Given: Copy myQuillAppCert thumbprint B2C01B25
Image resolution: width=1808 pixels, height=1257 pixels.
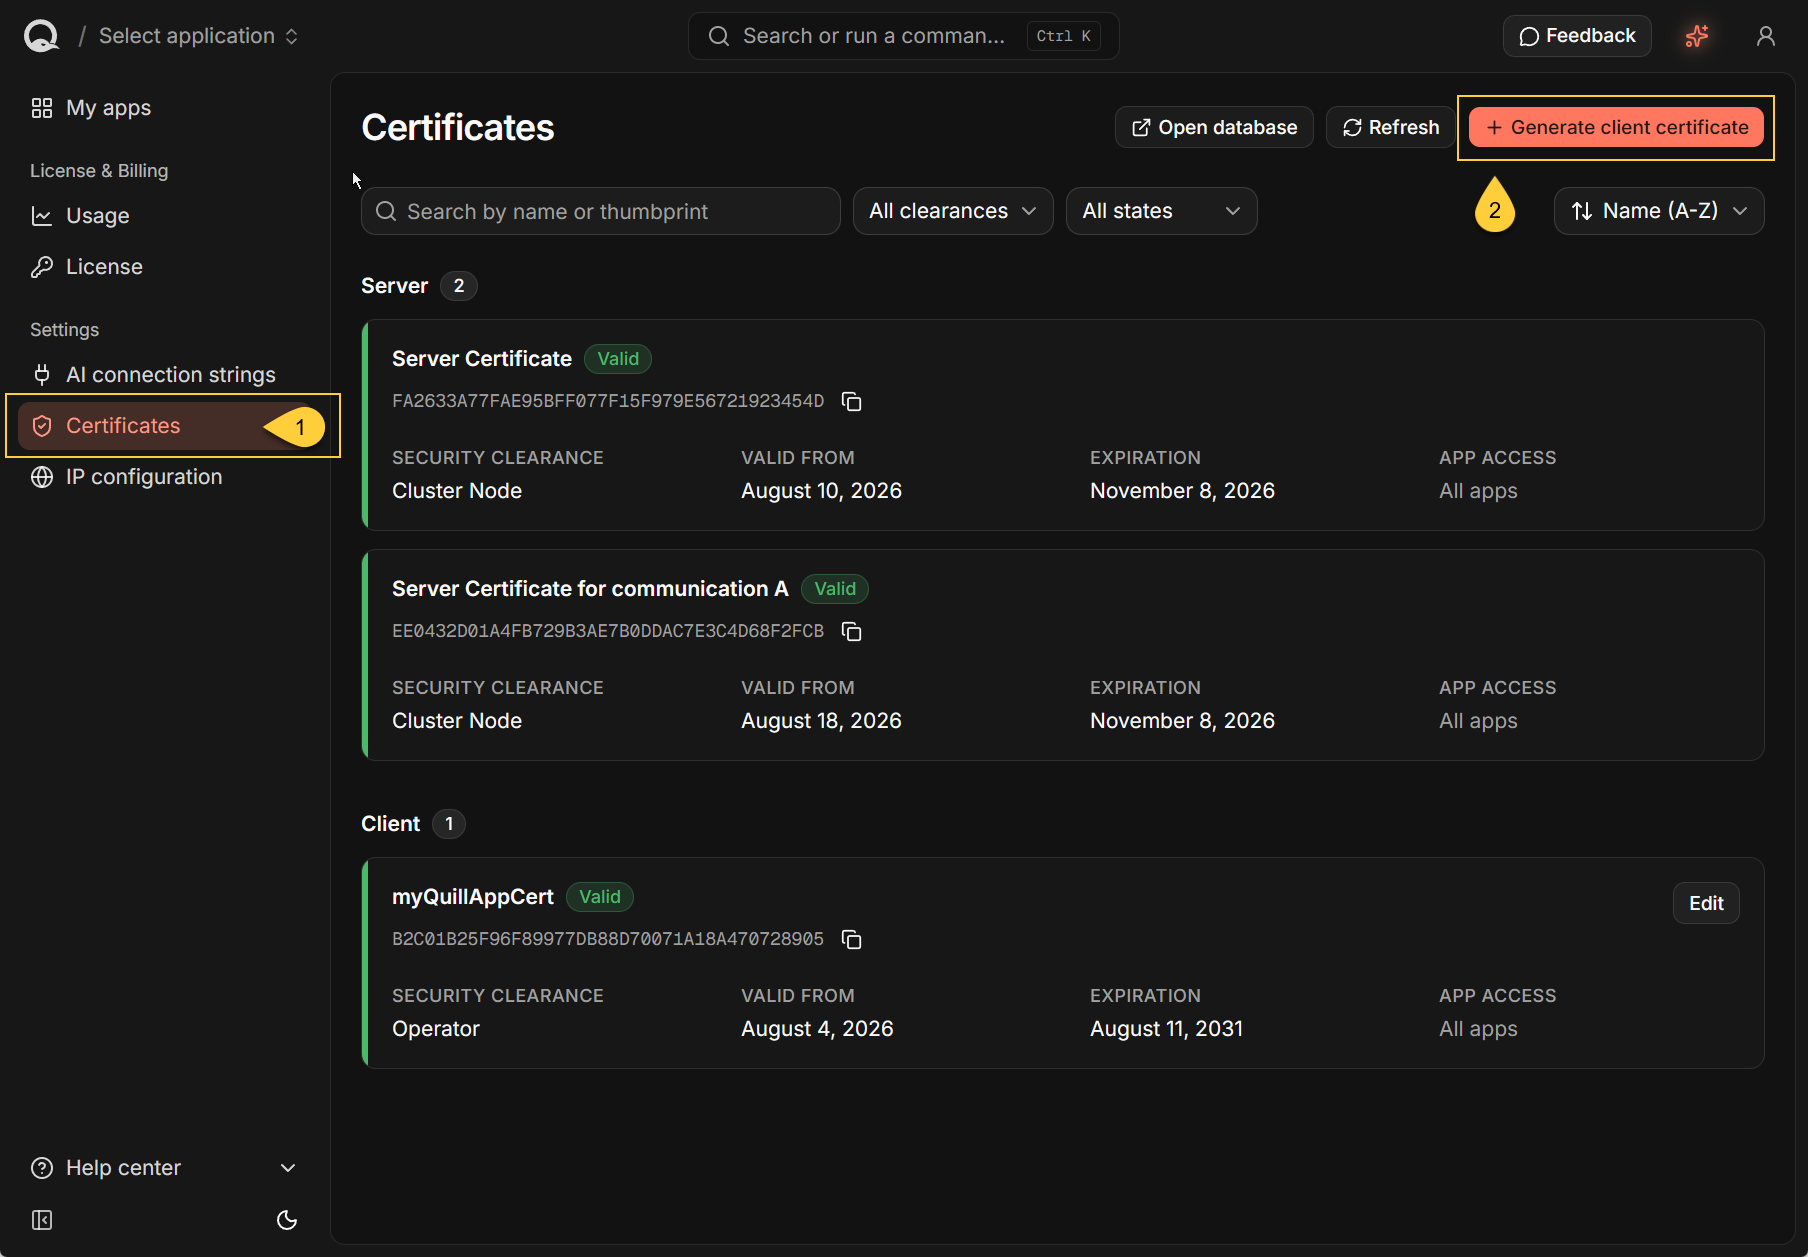Looking at the screenshot, I should pos(851,939).
